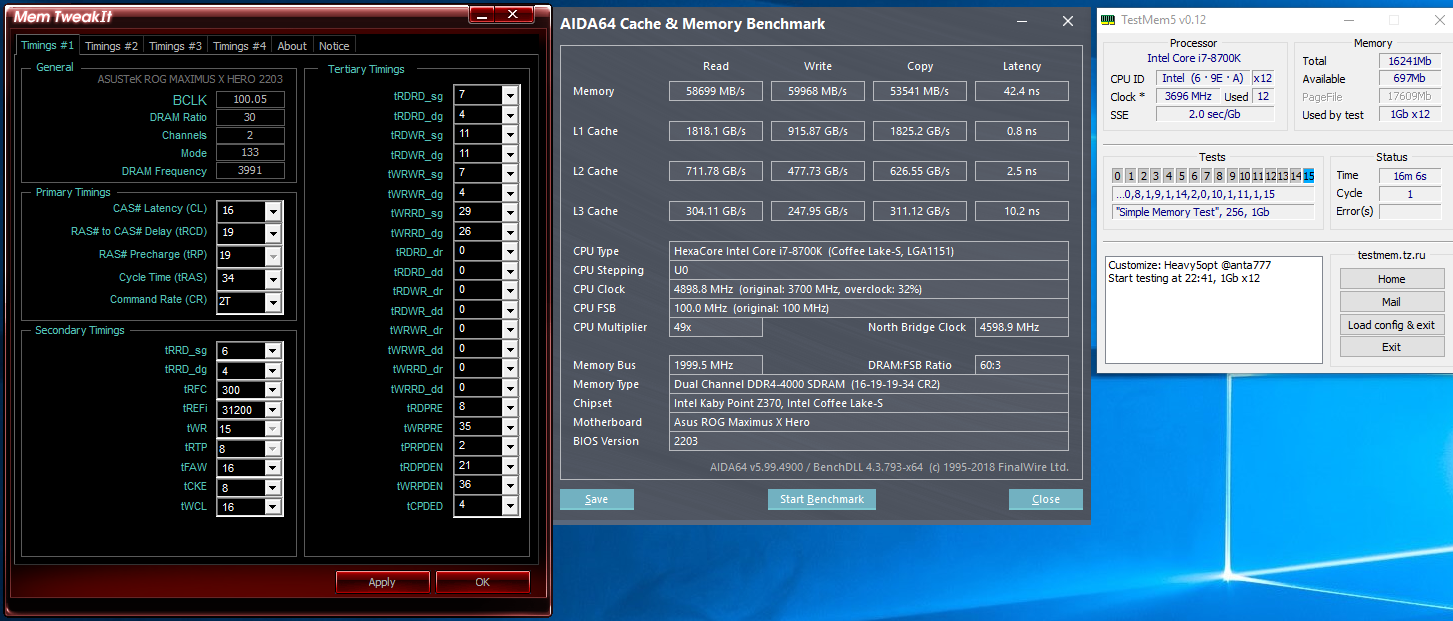
Task: Expand CAS# Latency (CL) dropdown
Action: pos(273,211)
